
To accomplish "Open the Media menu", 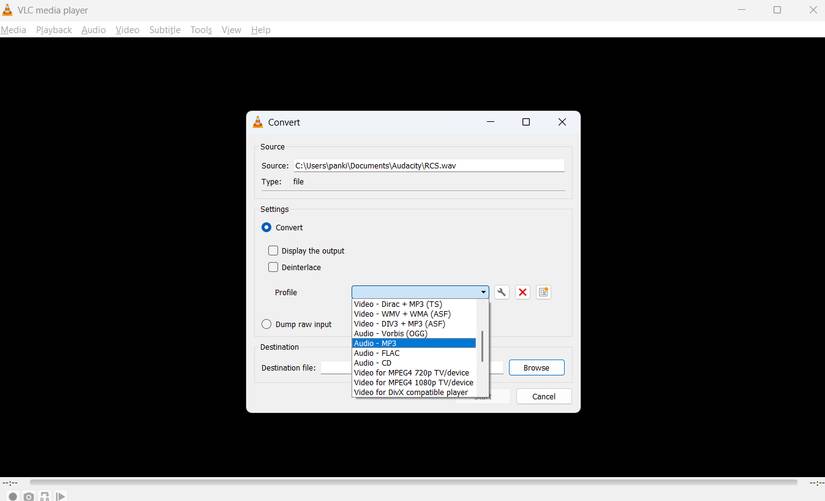I will tap(14, 30).
